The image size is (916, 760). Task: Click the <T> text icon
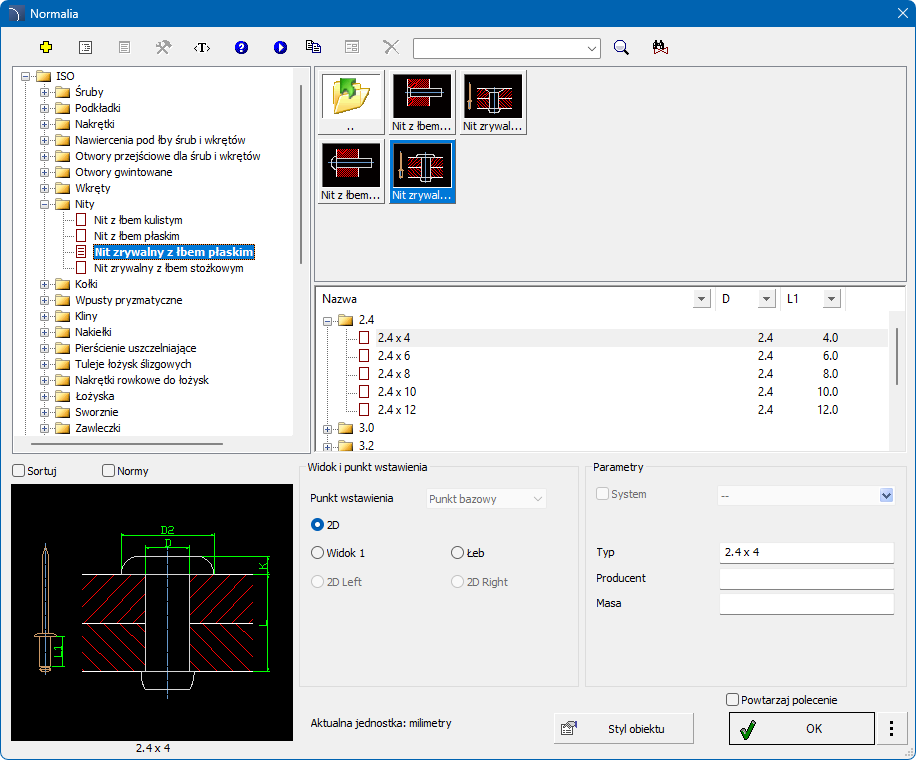(202, 47)
